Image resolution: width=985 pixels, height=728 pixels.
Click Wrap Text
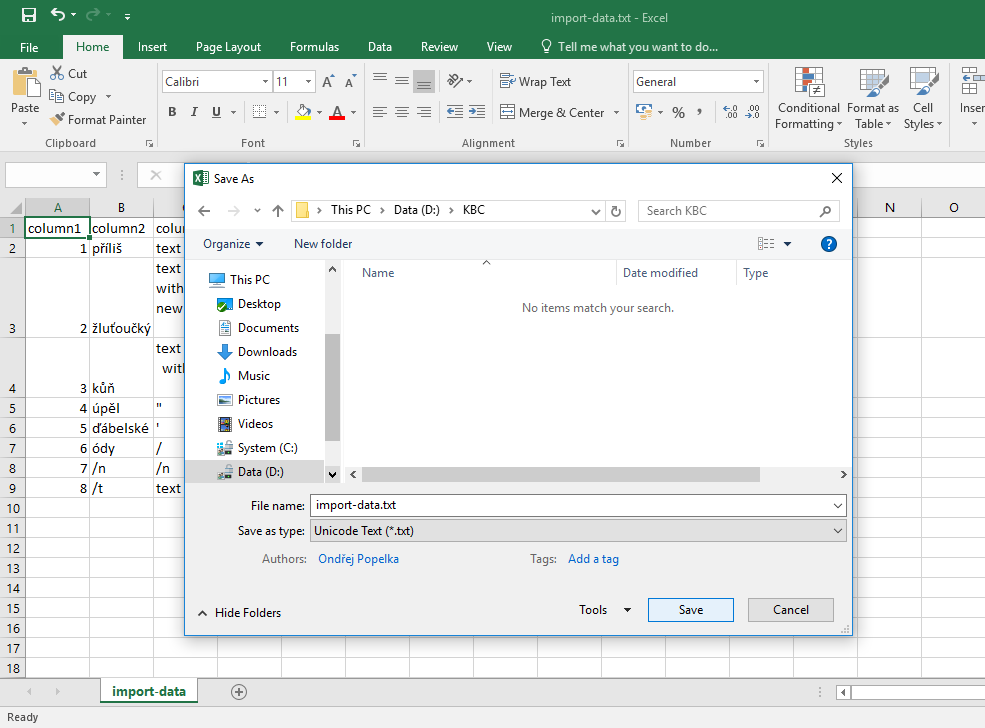pos(535,82)
